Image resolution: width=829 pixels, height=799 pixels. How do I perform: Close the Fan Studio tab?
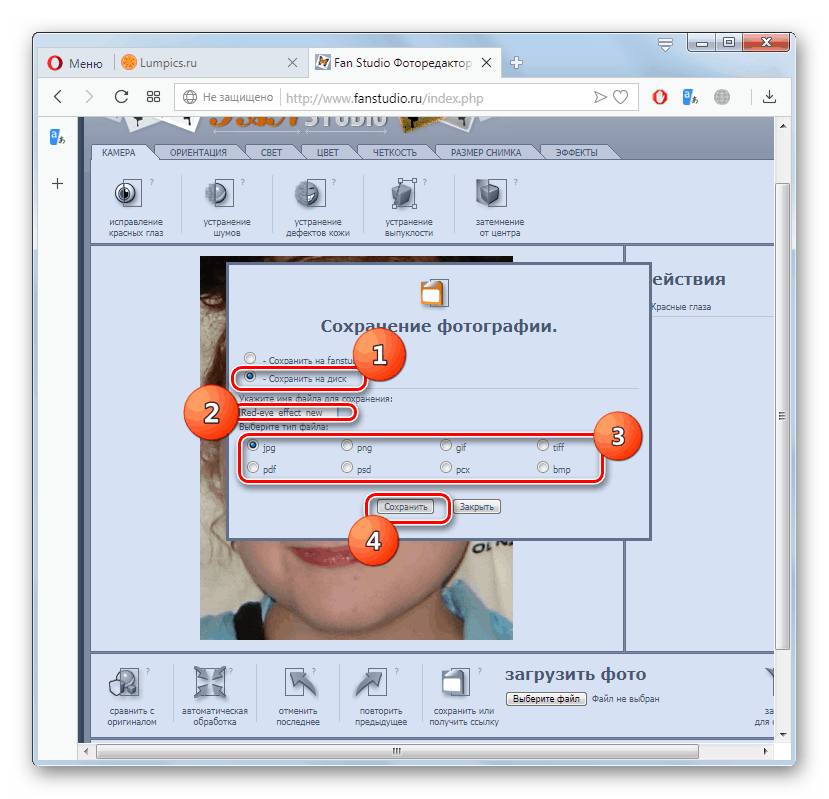tap(486, 62)
